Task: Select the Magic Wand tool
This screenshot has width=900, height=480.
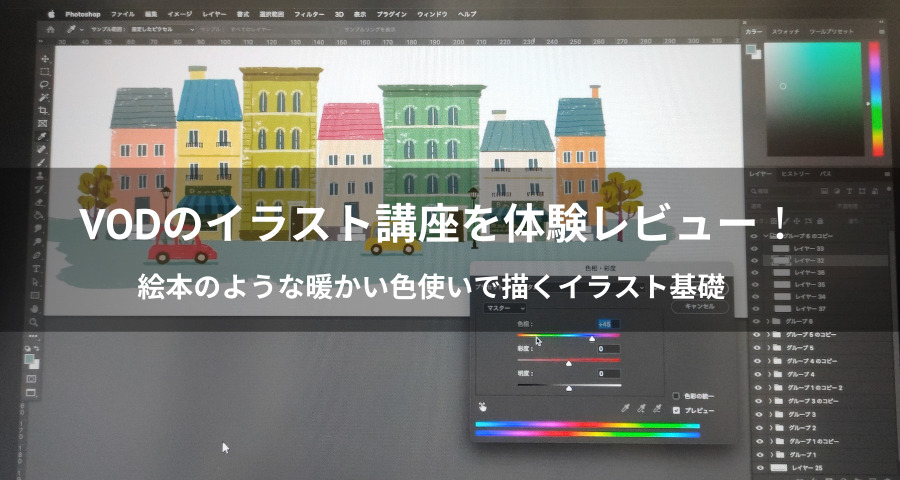Action: [44, 98]
